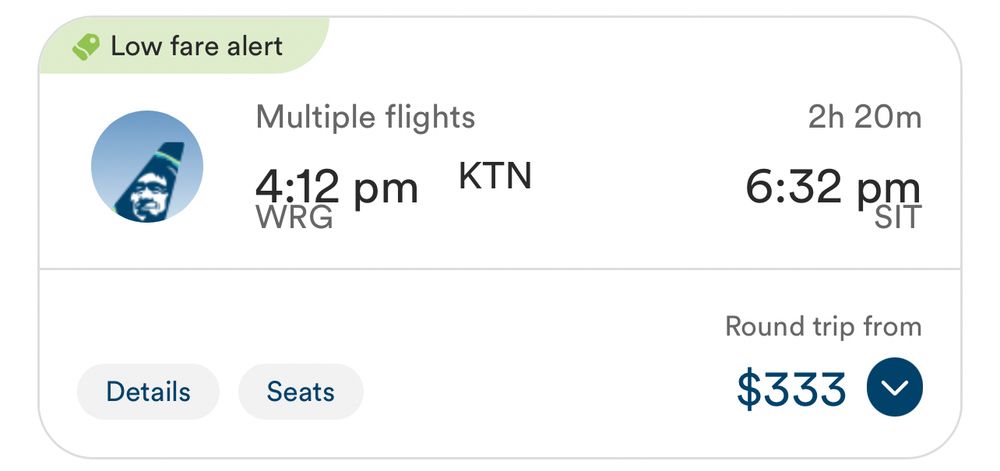Viewport: 1000px width, 471px height.
Task: Expand fare options with the chevron button
Action: point(894,387)
